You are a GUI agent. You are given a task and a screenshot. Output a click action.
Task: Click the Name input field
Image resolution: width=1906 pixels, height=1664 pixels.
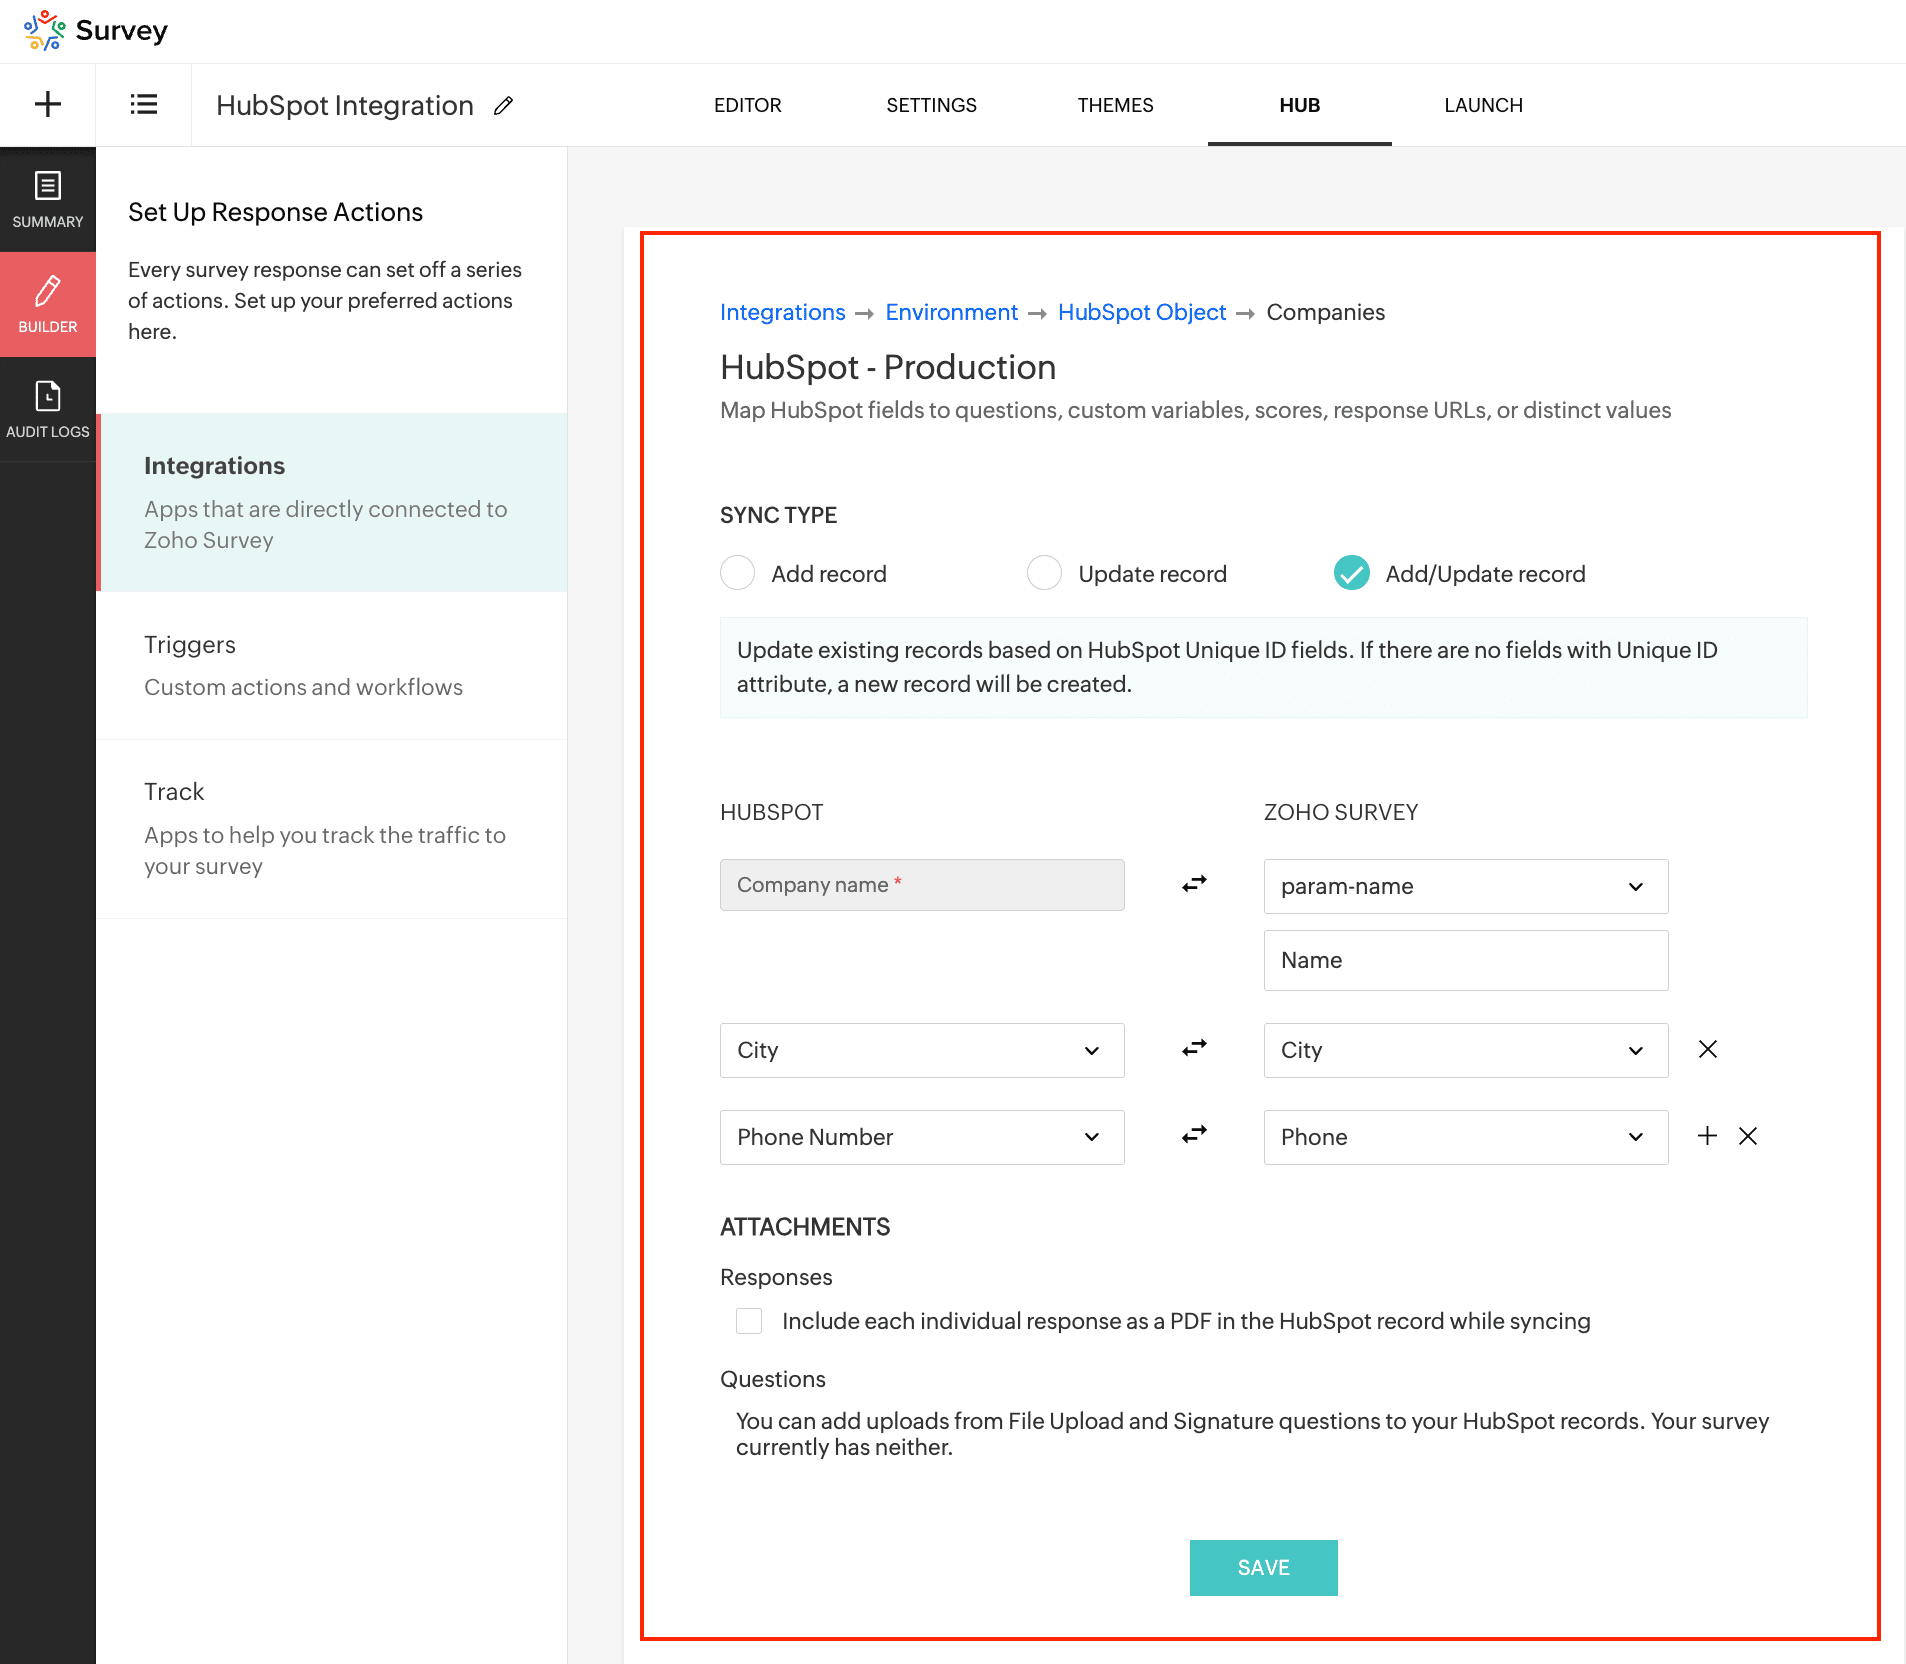(x=1466, y=960)
